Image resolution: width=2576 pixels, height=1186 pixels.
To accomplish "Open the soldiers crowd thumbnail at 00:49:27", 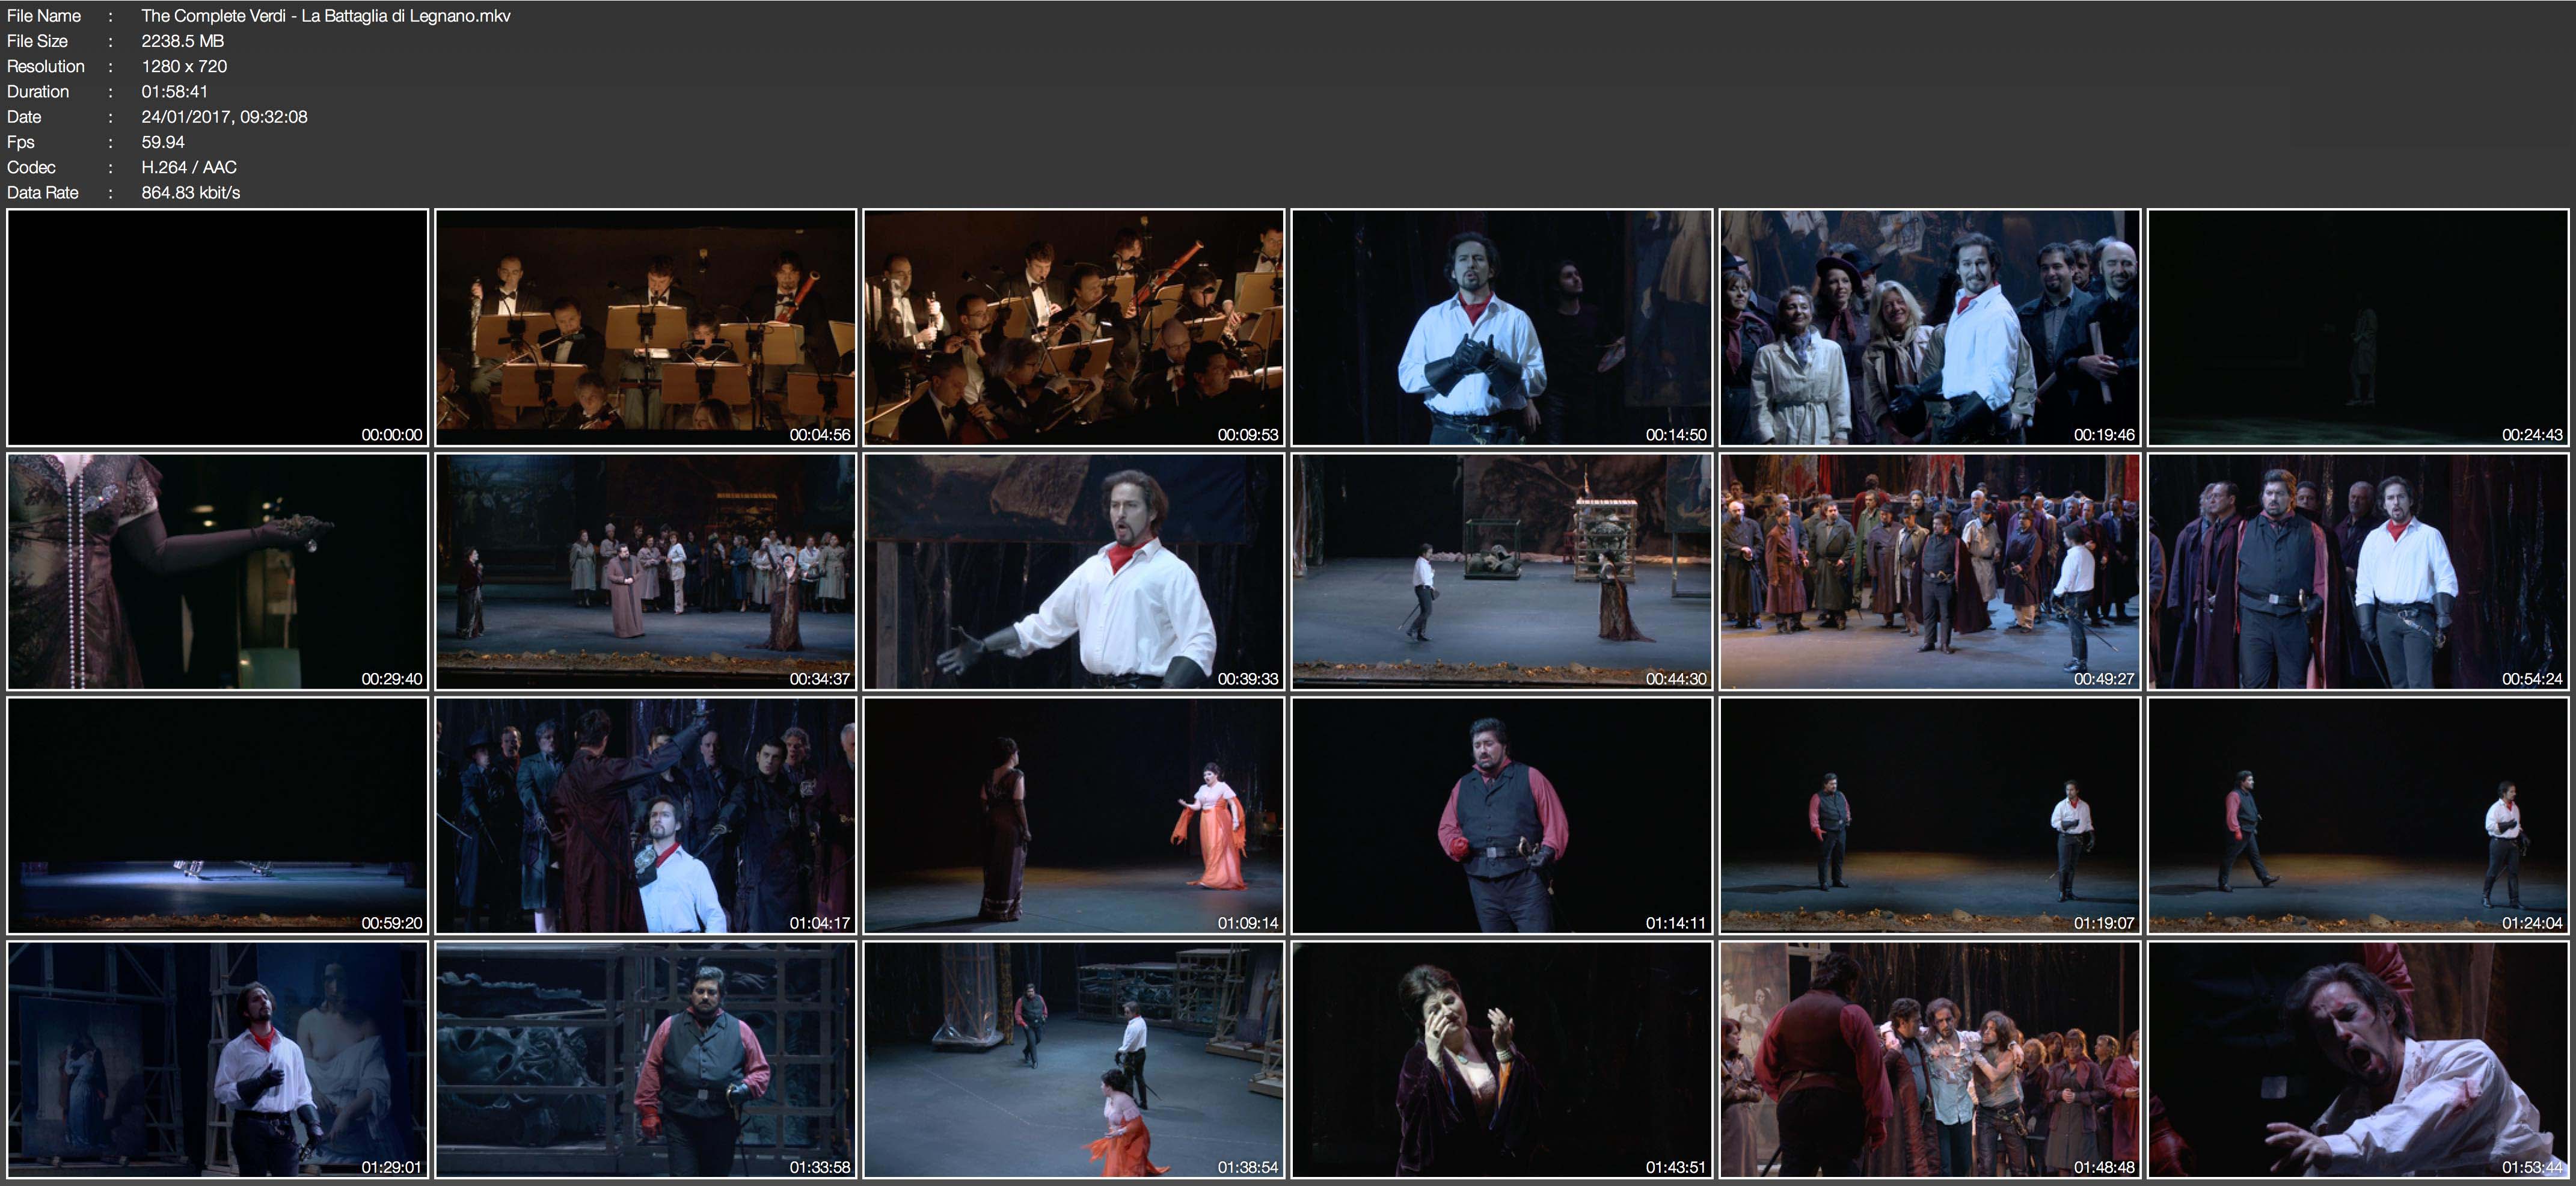I will coord(1929,571).
